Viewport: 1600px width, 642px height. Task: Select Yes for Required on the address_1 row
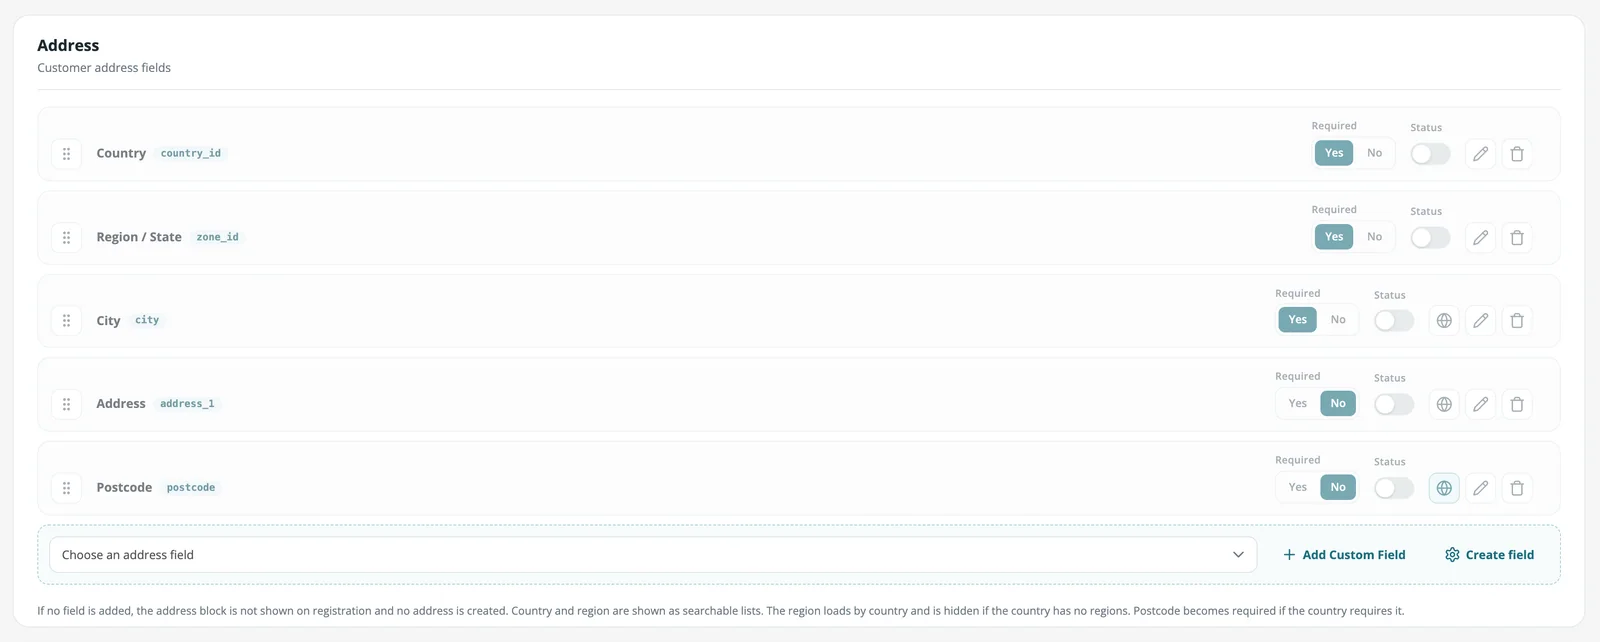tap(1298, 403)
